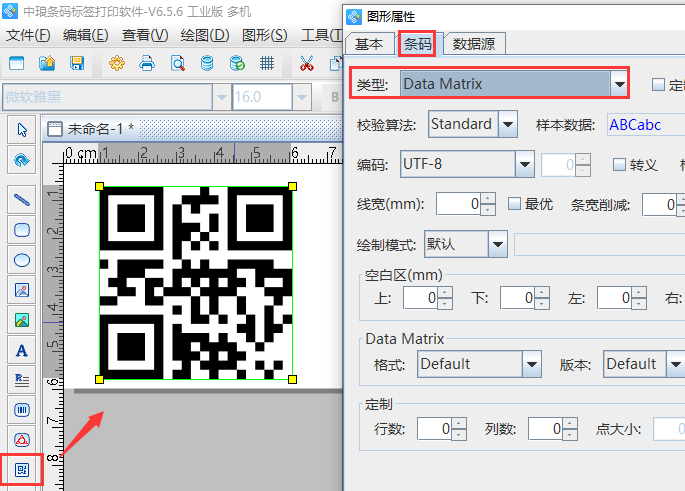Open the 编码 UTF-8 dropdown
The image size is (685, 491).
tap(524, 164)
